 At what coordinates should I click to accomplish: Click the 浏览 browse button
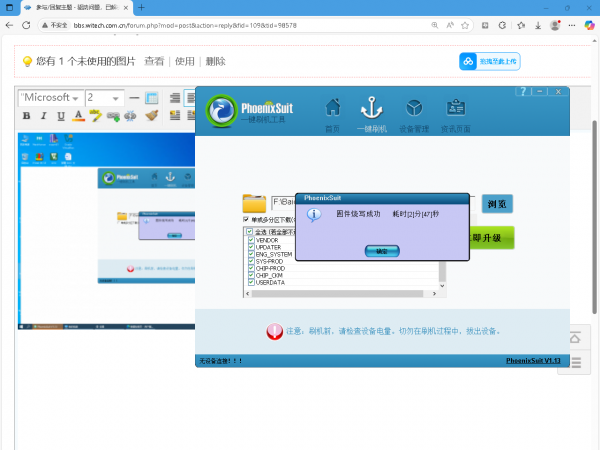click(496, 204)
